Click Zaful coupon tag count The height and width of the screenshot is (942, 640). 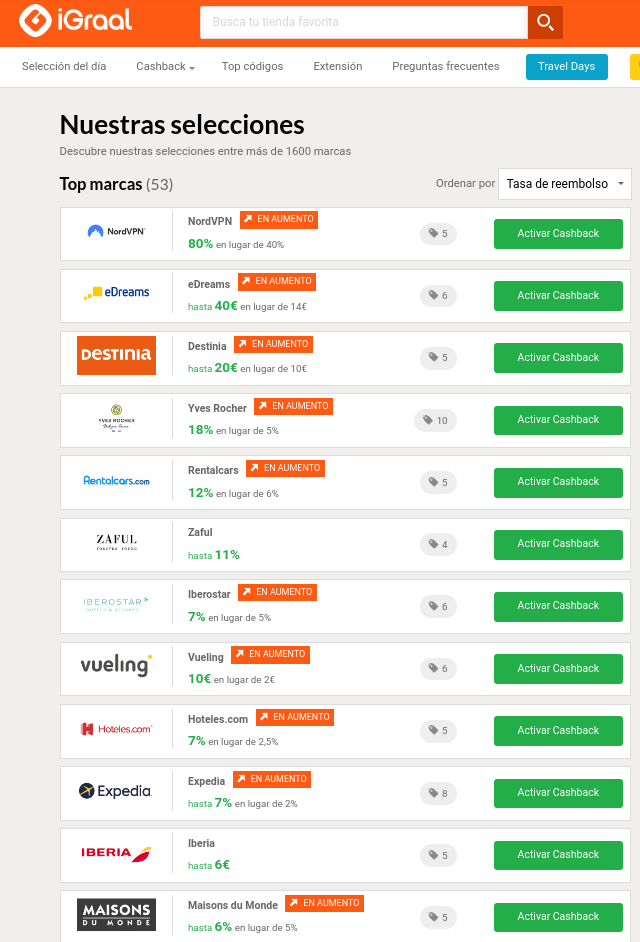point(438,544)
